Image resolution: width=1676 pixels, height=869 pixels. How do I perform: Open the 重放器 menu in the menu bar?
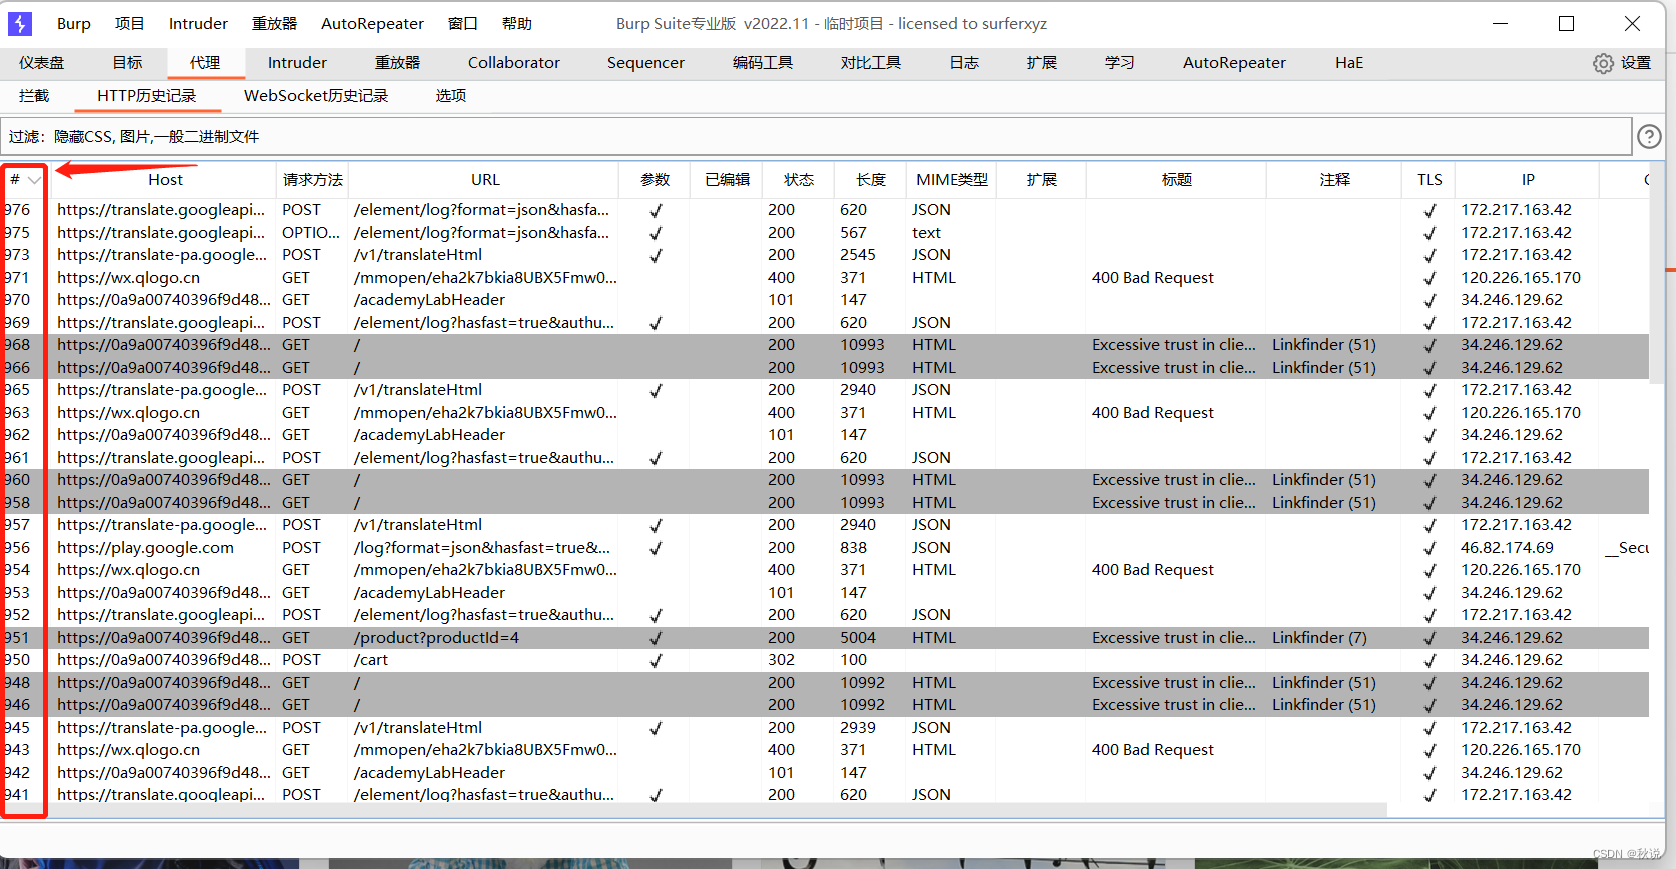pyautogui.click(x=274, y=23)
